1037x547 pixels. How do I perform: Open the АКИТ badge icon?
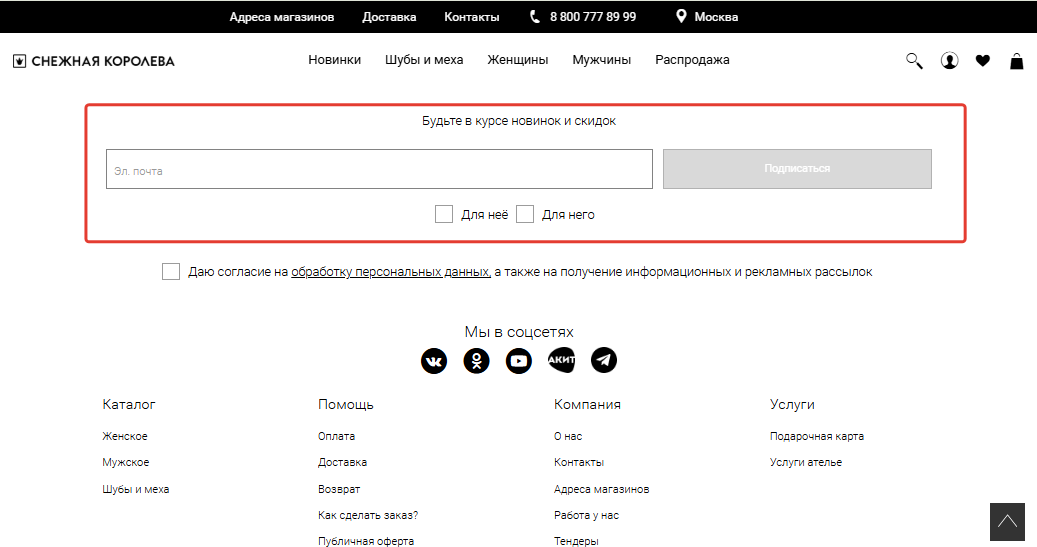[x=561, y=360]
